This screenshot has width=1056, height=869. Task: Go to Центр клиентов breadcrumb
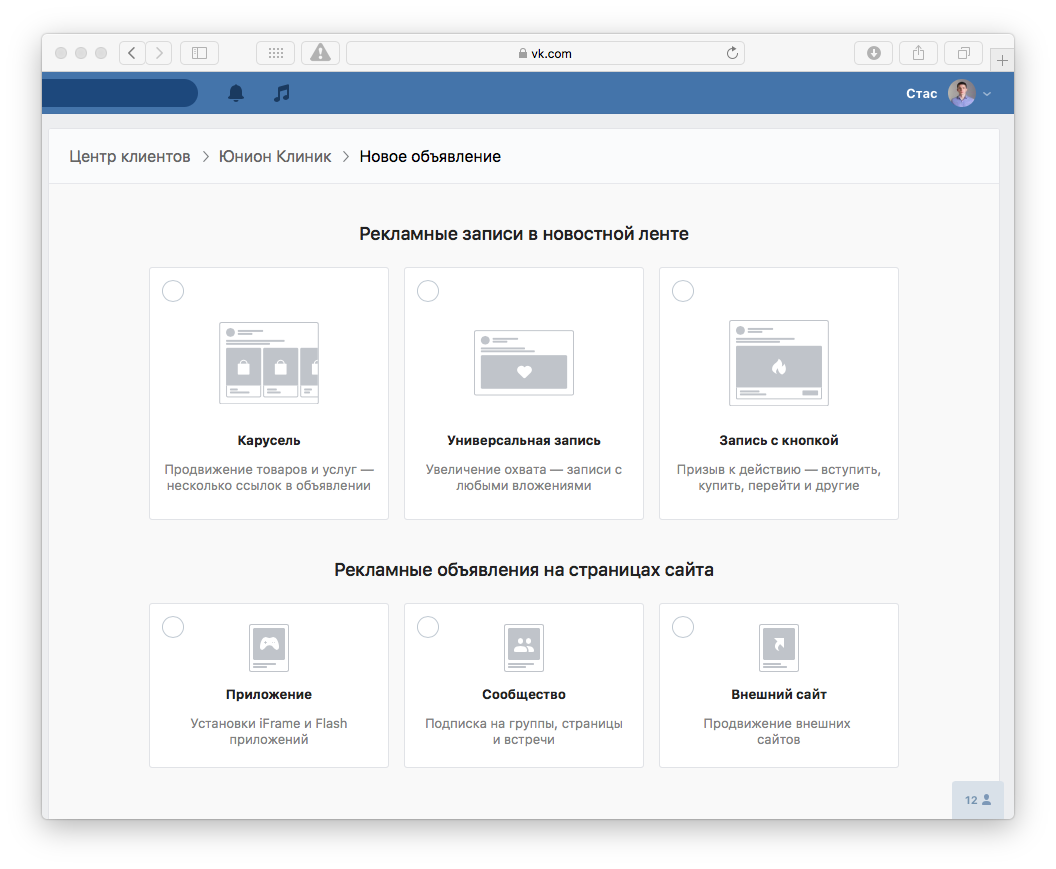pos(130,156)
